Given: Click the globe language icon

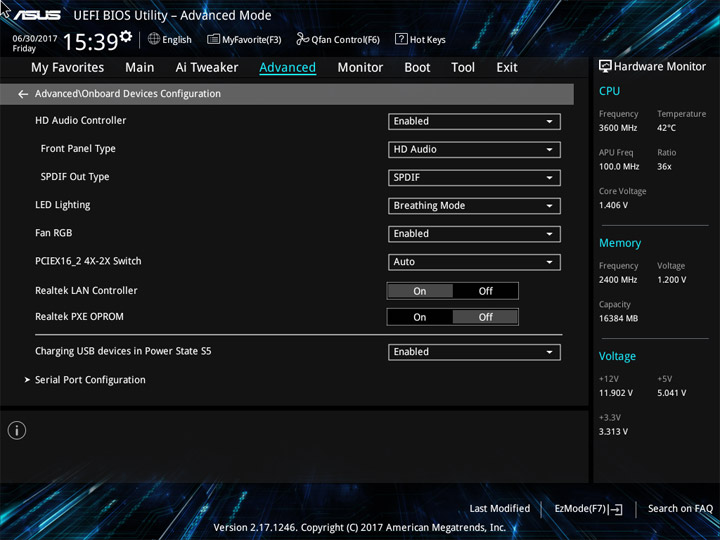Looking at the screenshot, I should coord(154,39).
